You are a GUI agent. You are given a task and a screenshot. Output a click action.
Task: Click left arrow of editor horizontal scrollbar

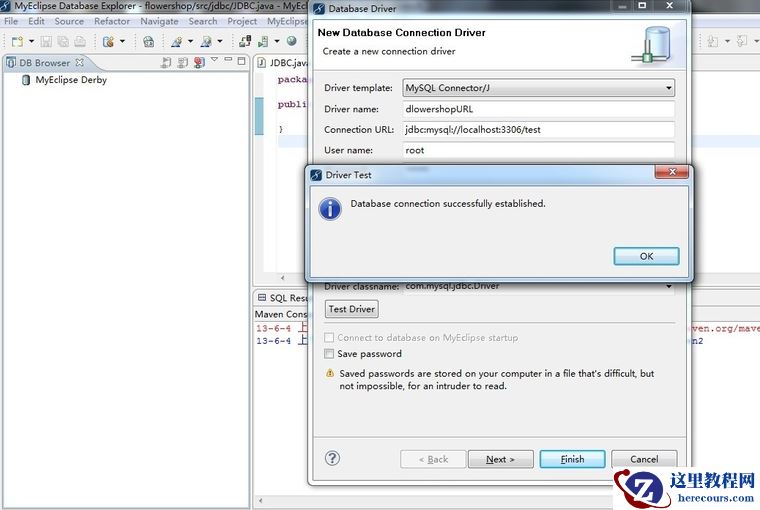click(283, 278)
